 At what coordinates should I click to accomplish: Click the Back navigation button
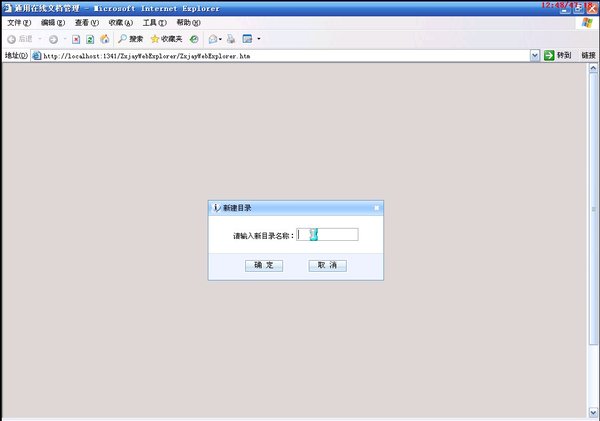(x=20, y=39)
